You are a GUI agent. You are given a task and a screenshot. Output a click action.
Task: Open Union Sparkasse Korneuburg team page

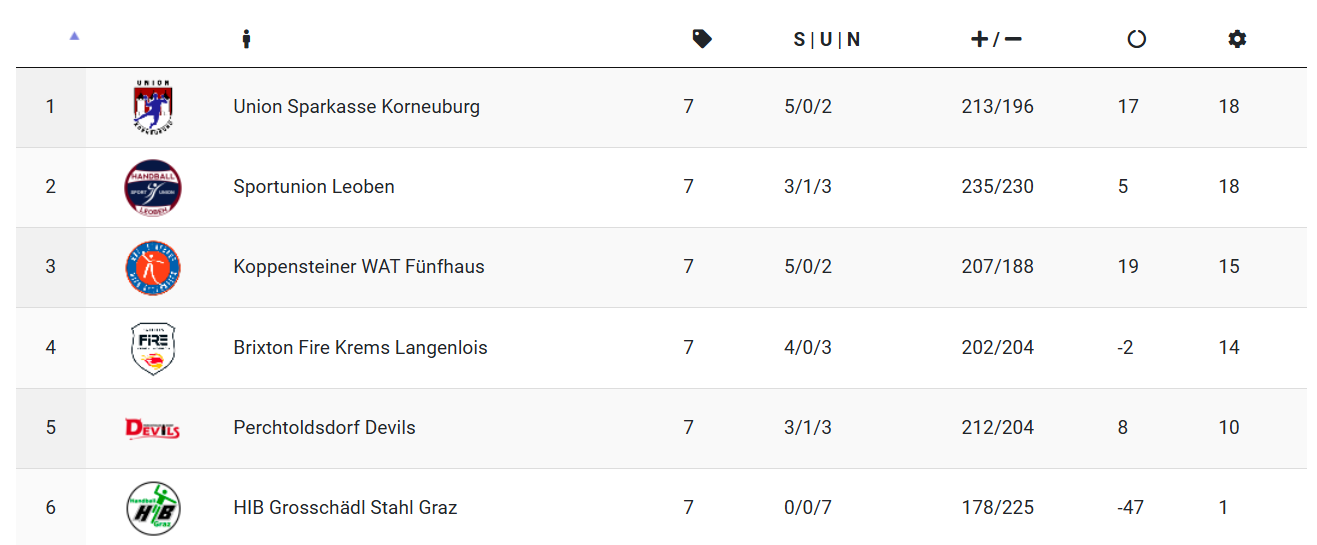pyautogui.click(x=357, y=106)
